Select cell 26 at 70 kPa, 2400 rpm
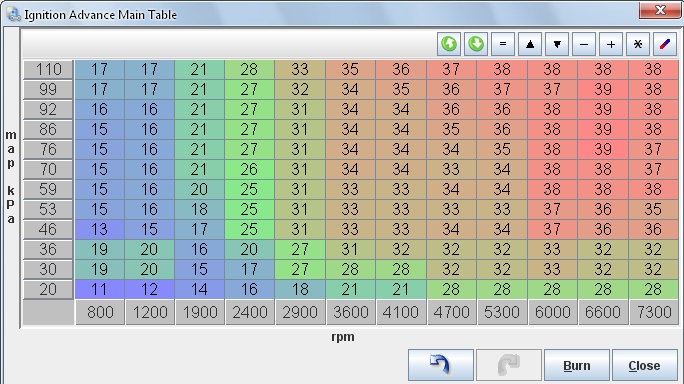The width and height of the screenshot is (684, 384). click(x=250, y=169)
